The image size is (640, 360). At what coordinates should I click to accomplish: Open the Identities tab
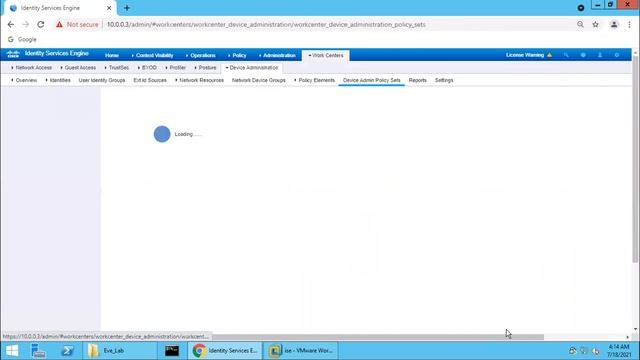coord(58,80)
